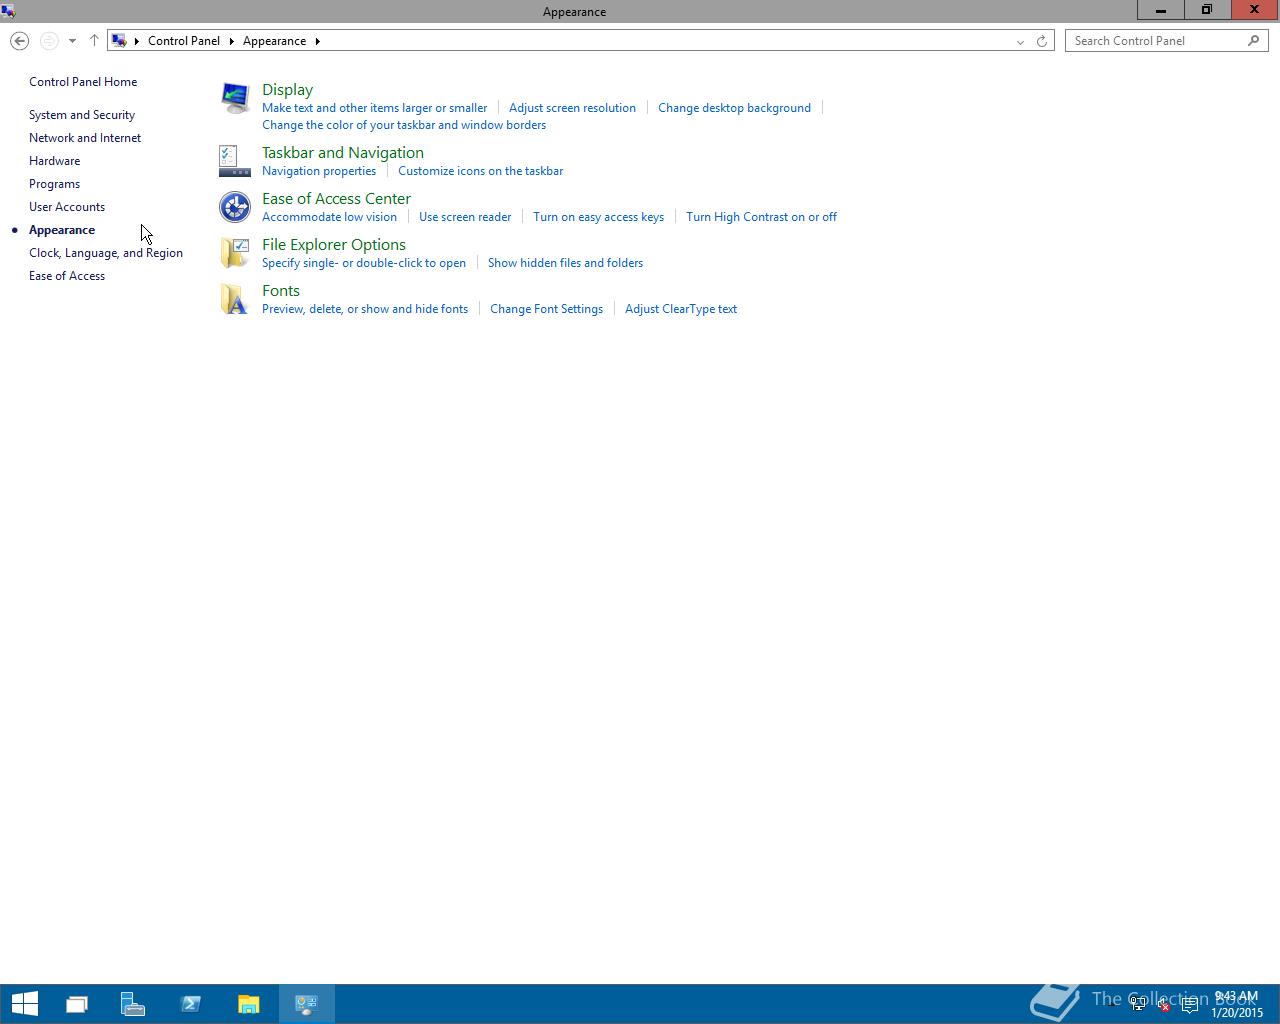
Task: Open File Explorer from the taskbar
Action: [x=248, y=1003]
